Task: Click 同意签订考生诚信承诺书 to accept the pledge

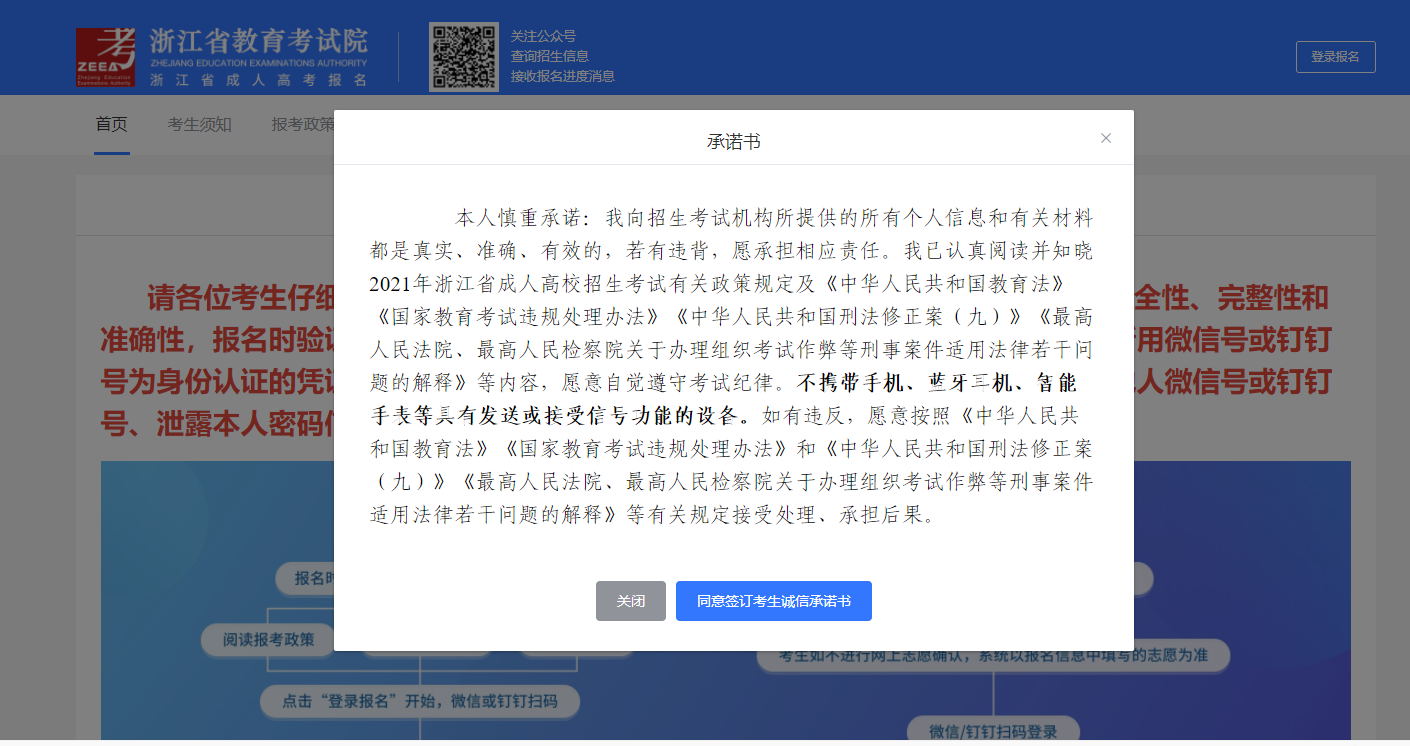Action: tap(773, 600)
